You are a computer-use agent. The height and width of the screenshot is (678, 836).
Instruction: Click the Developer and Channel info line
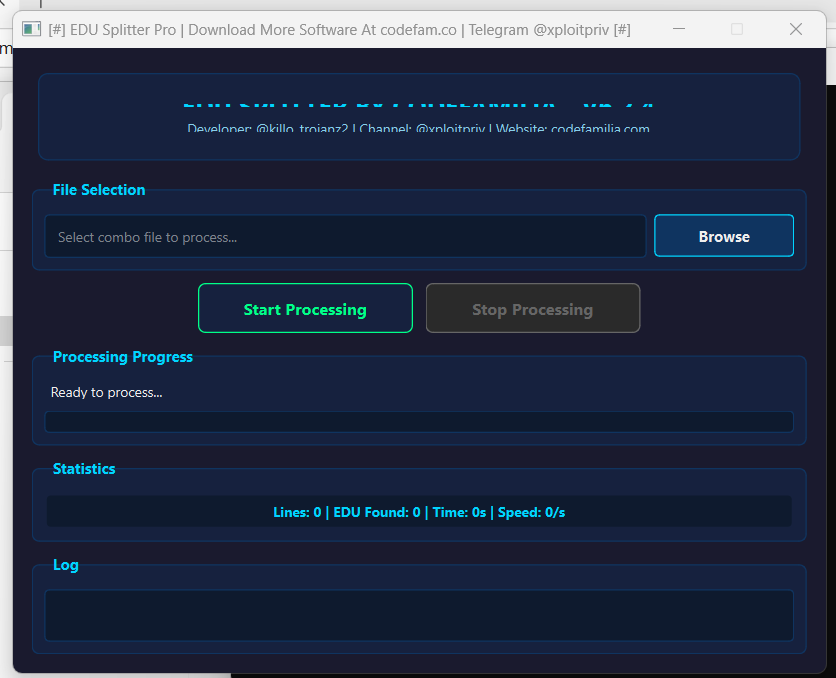click(x=418, y=129)
